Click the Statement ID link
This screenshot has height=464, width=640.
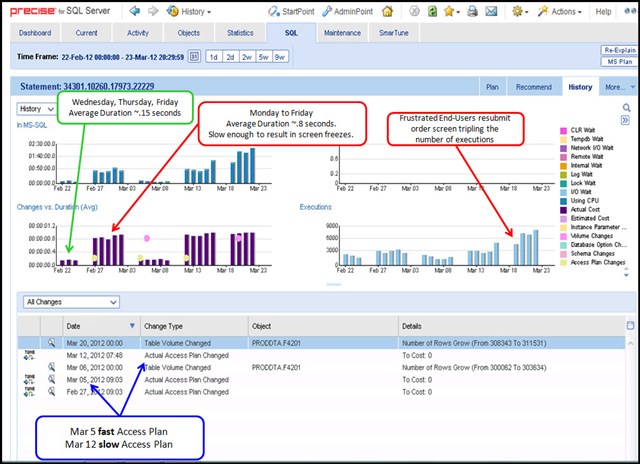pyautogui.click(x=109, y=86)
